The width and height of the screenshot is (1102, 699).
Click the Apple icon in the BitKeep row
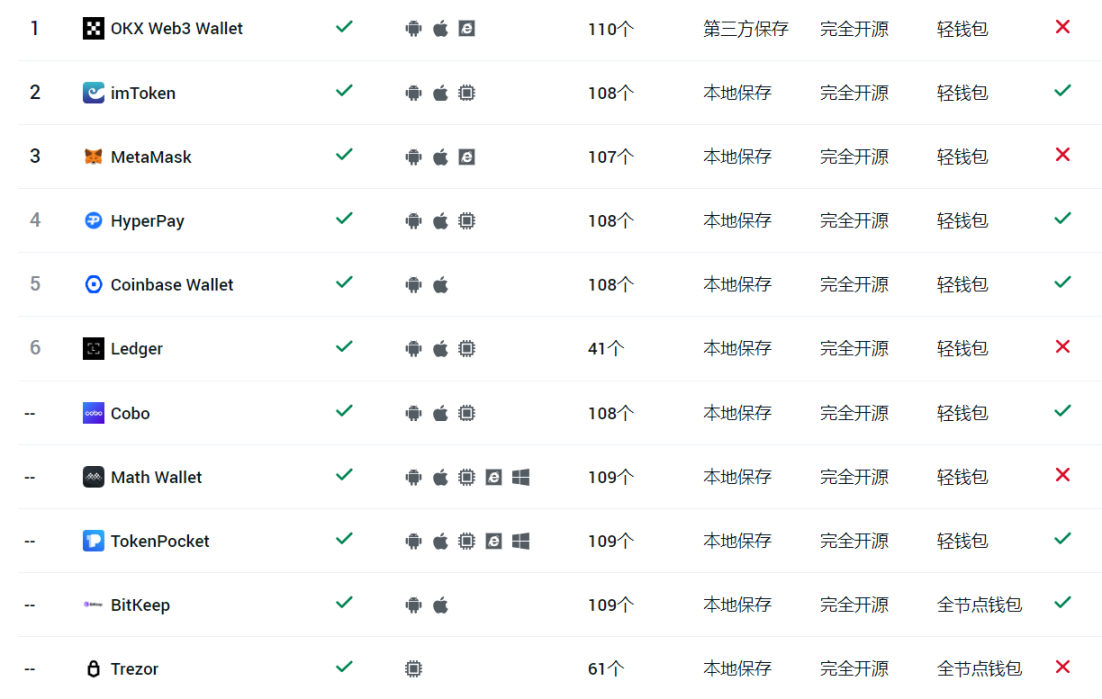pos(440,605)
